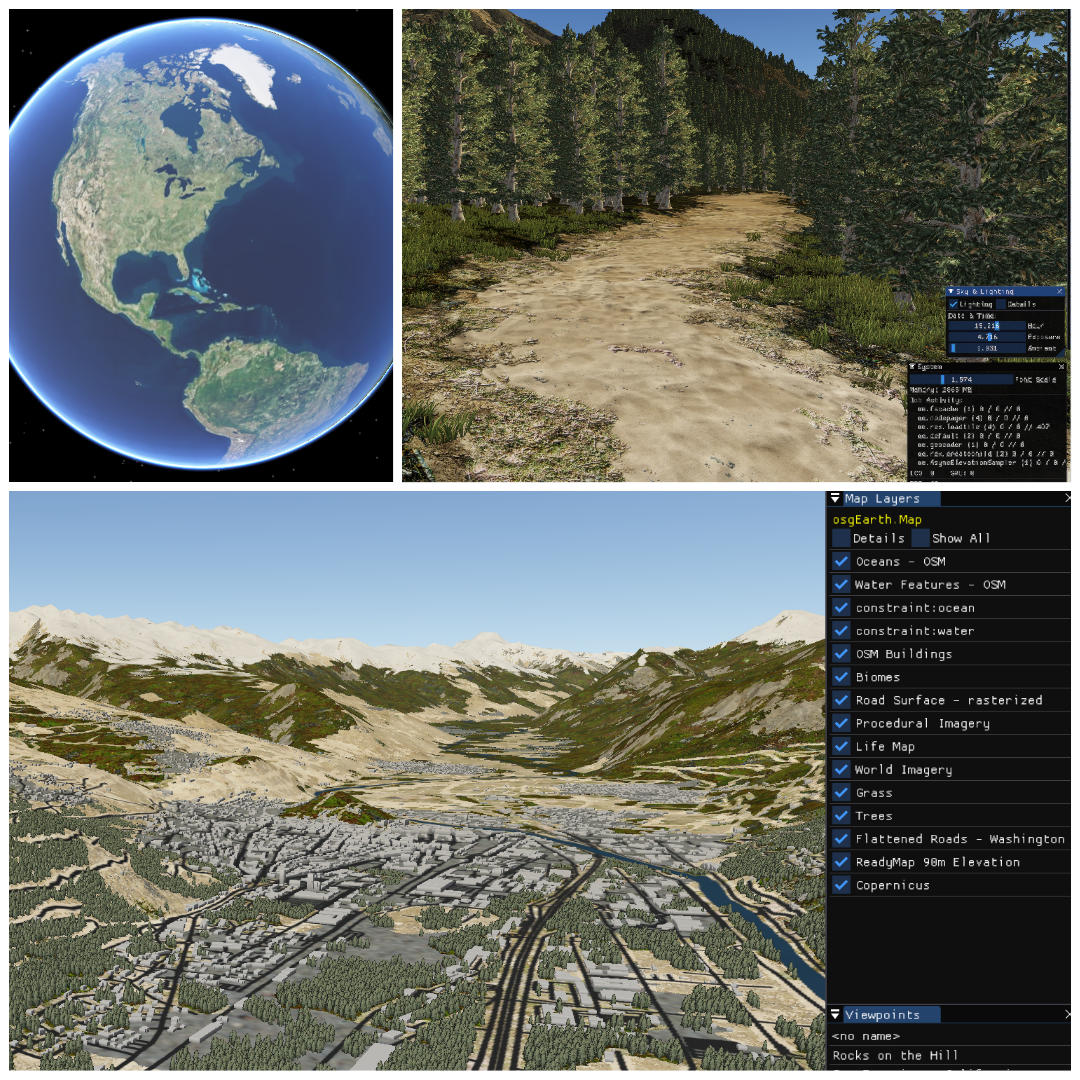Disable the Water Features - OSM layer
1080x1080 pixels.
[x=841, y=584]
